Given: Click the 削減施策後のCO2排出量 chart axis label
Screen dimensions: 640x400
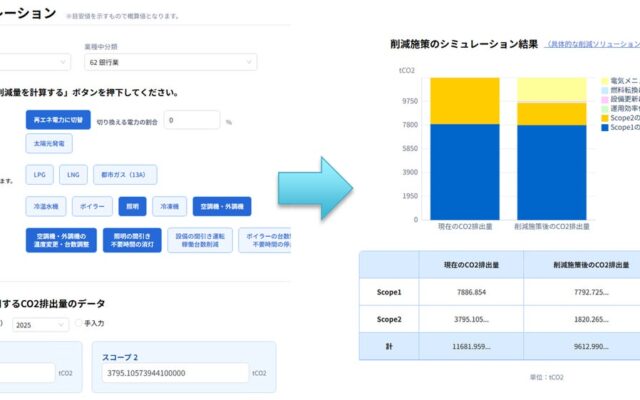Looking at the screenshot, I should coord(552,227).
